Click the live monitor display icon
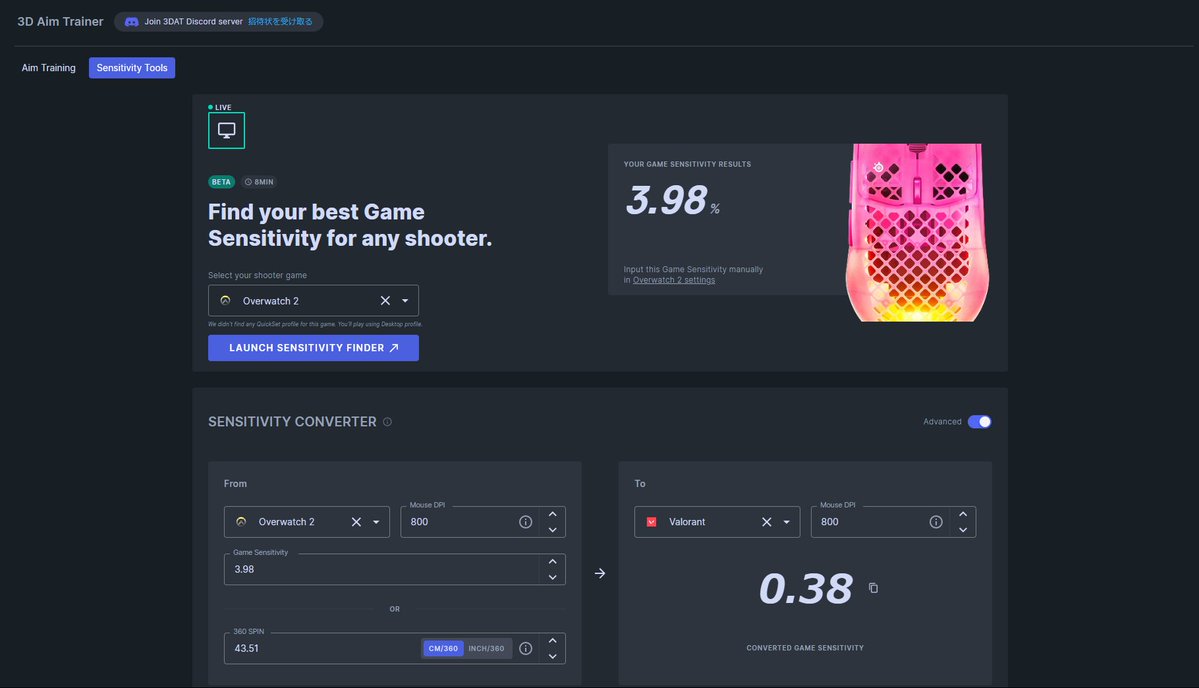Screen dimensions: 1199x688 226,131
